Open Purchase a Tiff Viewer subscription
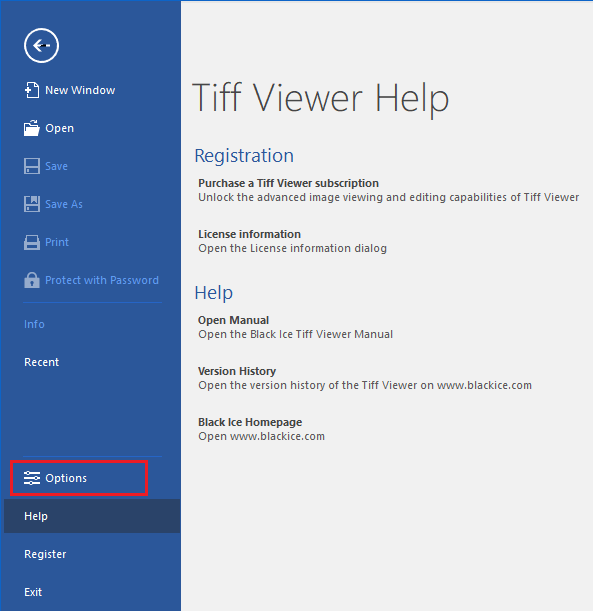This screenshot has width=593, height=611. 288,183
